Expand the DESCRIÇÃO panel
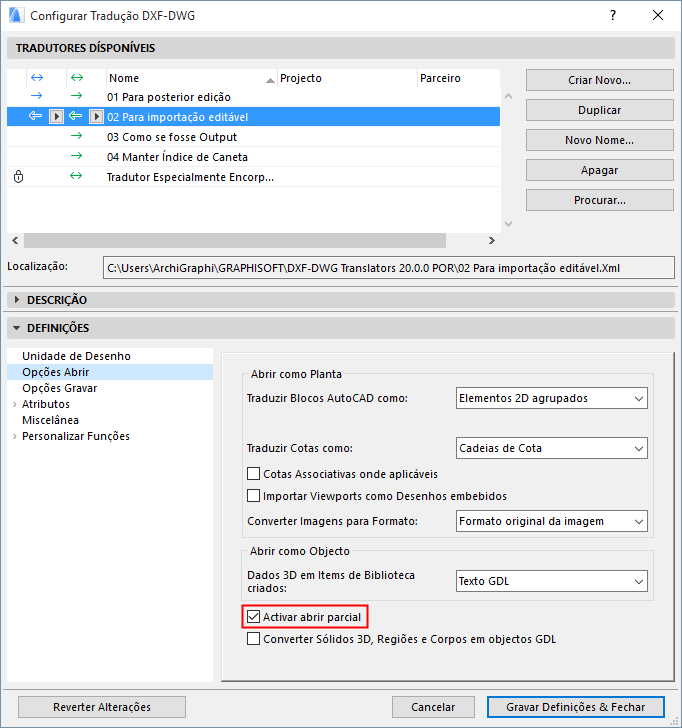 (x=17, y=300)
